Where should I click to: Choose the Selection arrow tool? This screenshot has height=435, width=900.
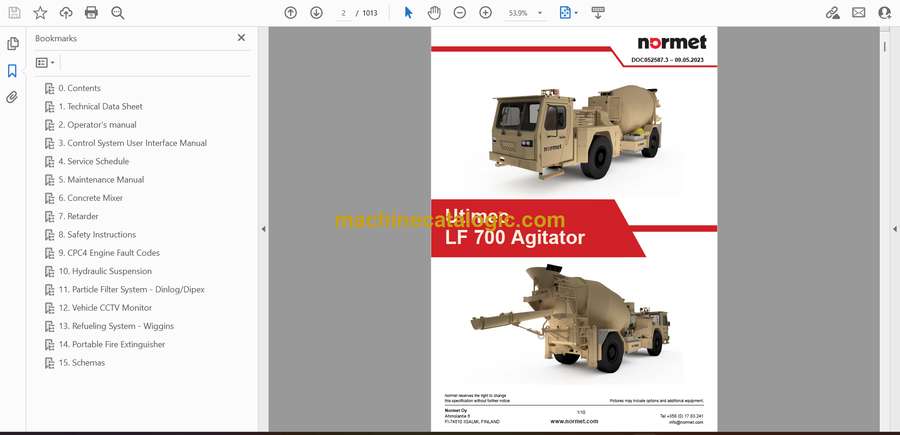[x=408, y=13]
